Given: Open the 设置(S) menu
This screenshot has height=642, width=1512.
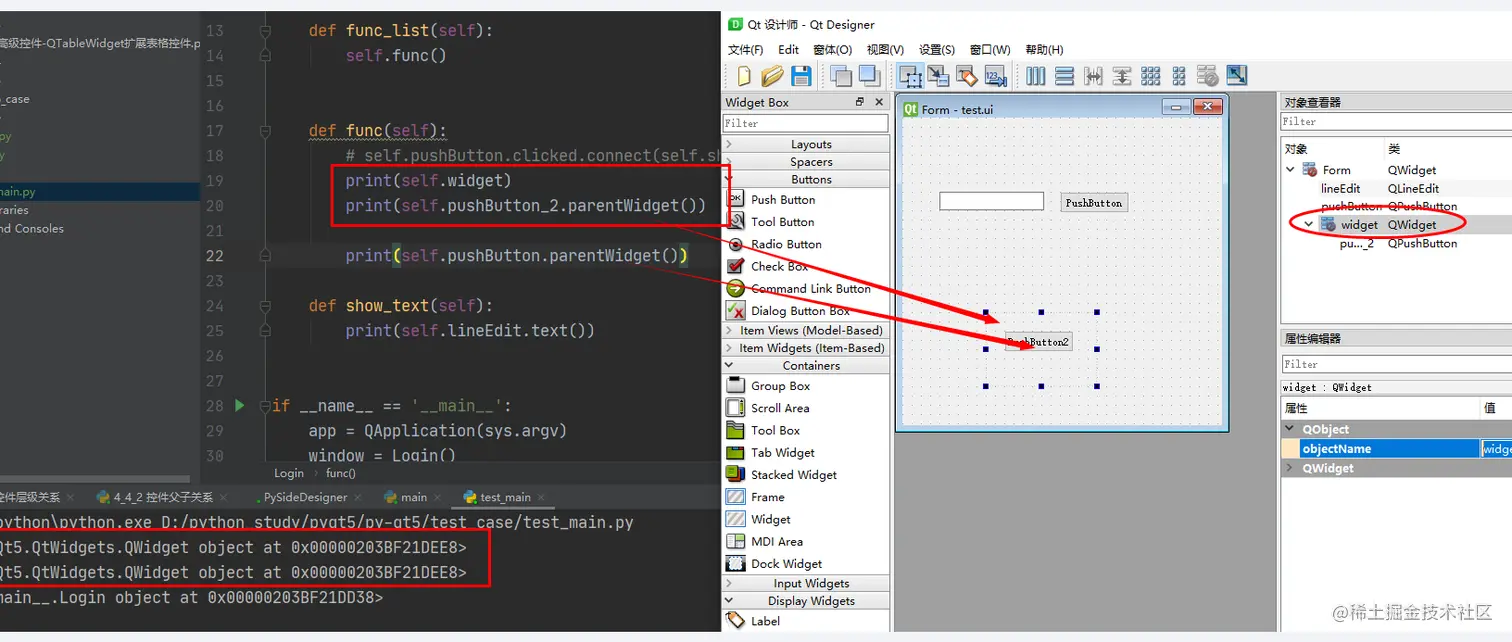Looking at the screenshot, I should [x=937, y=50].
